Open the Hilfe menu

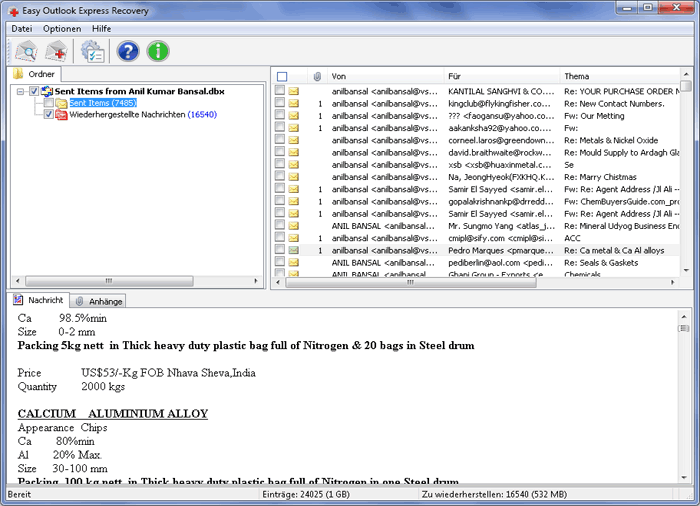tap(101, 29)
